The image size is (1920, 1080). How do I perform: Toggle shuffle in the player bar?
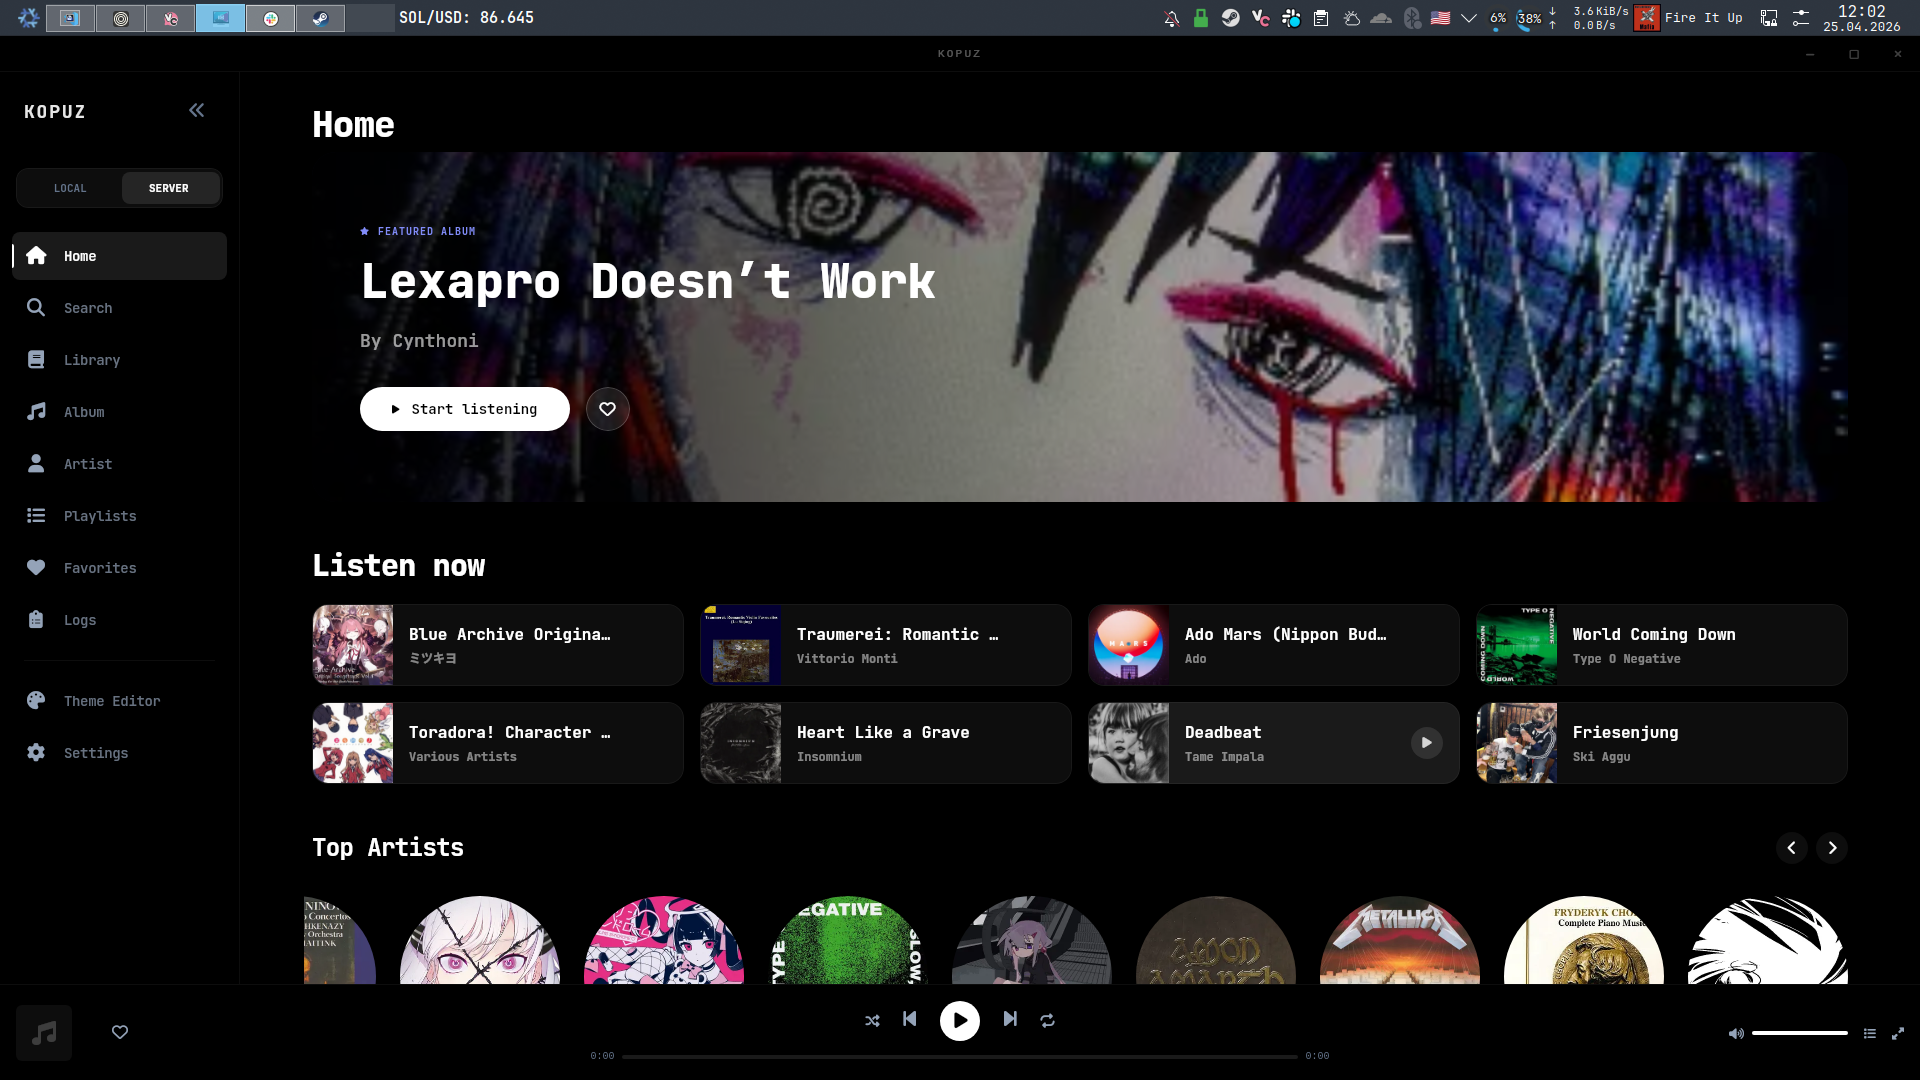tap(872, 1021)
